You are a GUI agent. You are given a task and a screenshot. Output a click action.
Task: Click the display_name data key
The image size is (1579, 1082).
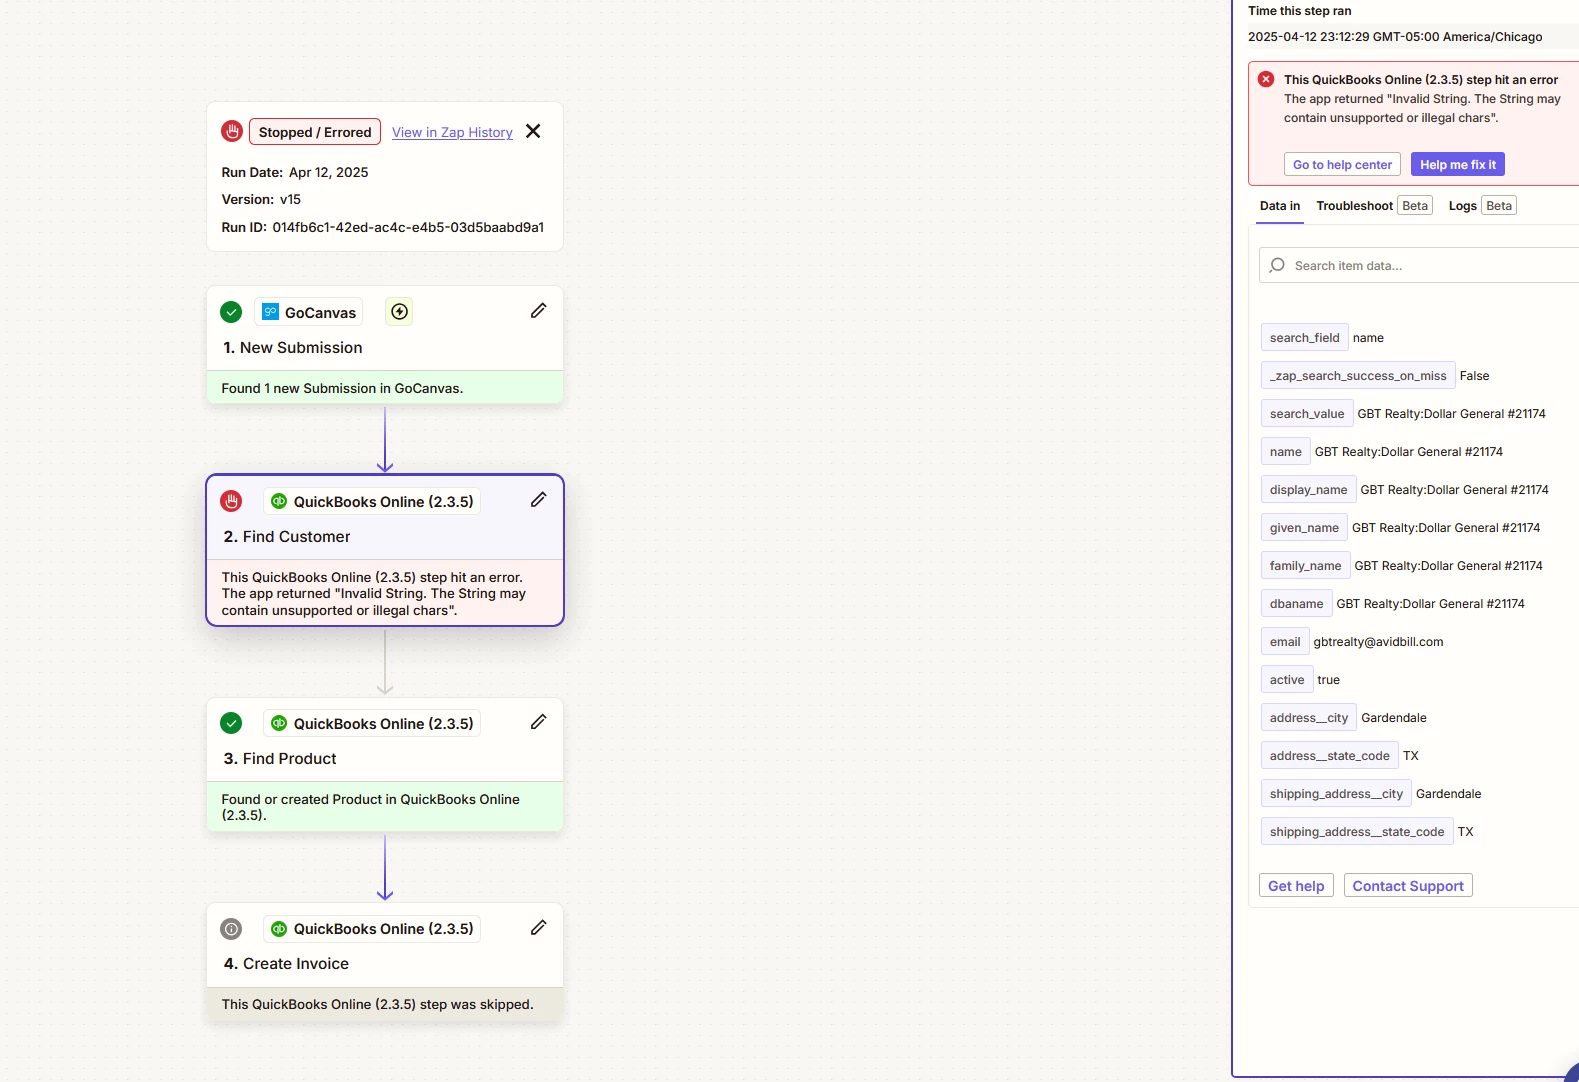pos(1308,490)
